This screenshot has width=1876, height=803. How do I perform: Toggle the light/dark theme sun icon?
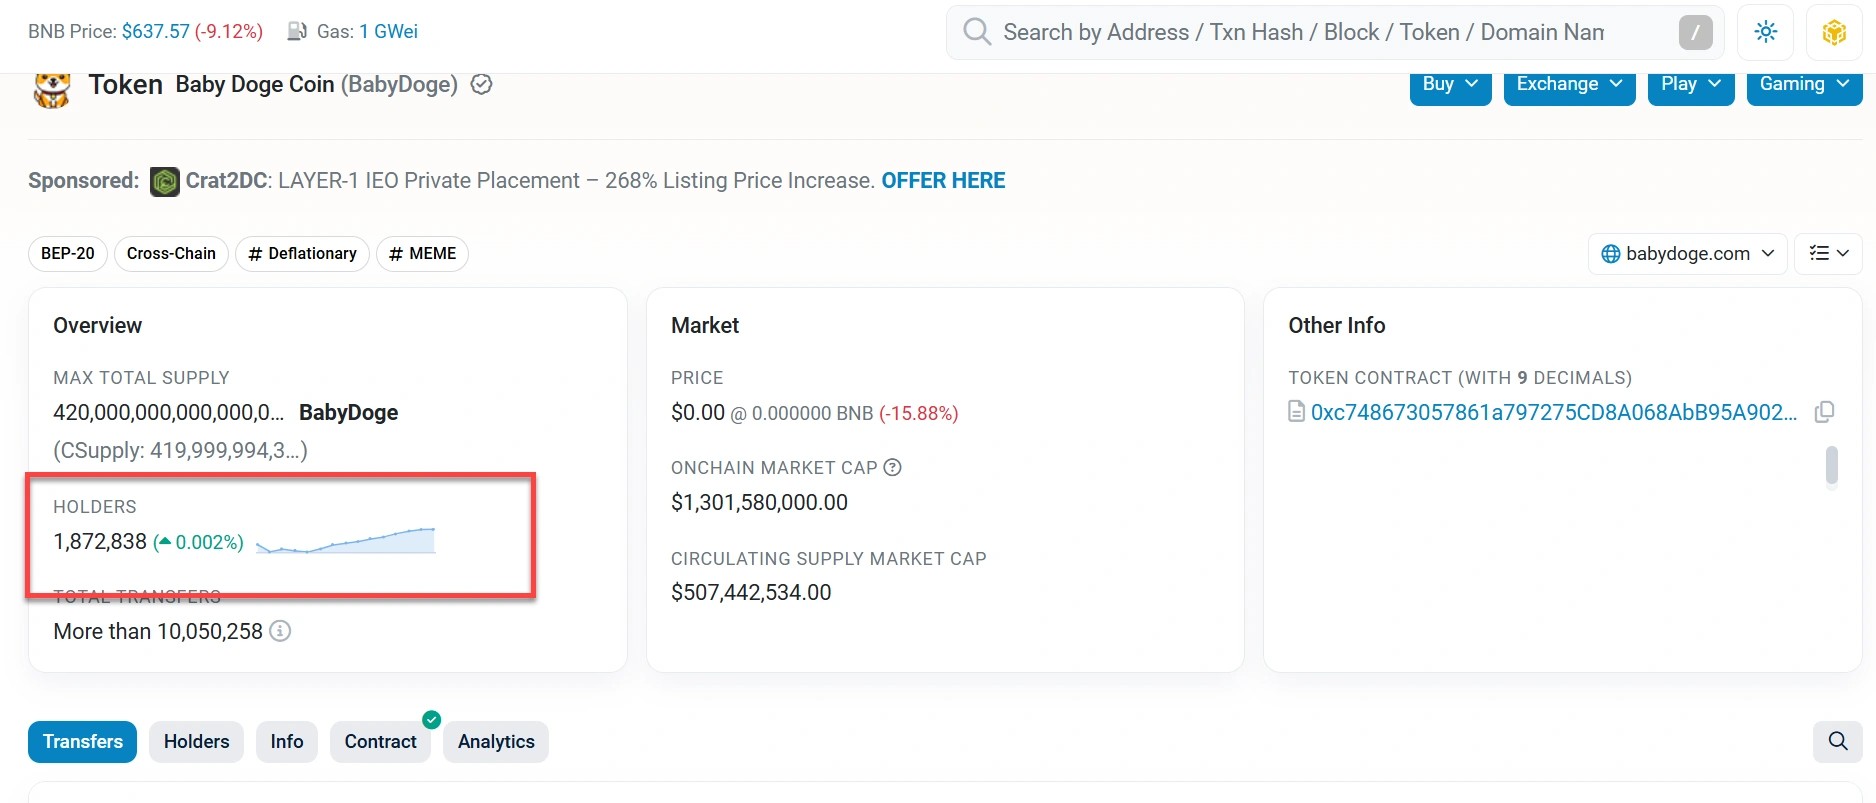pos(1765,32)
